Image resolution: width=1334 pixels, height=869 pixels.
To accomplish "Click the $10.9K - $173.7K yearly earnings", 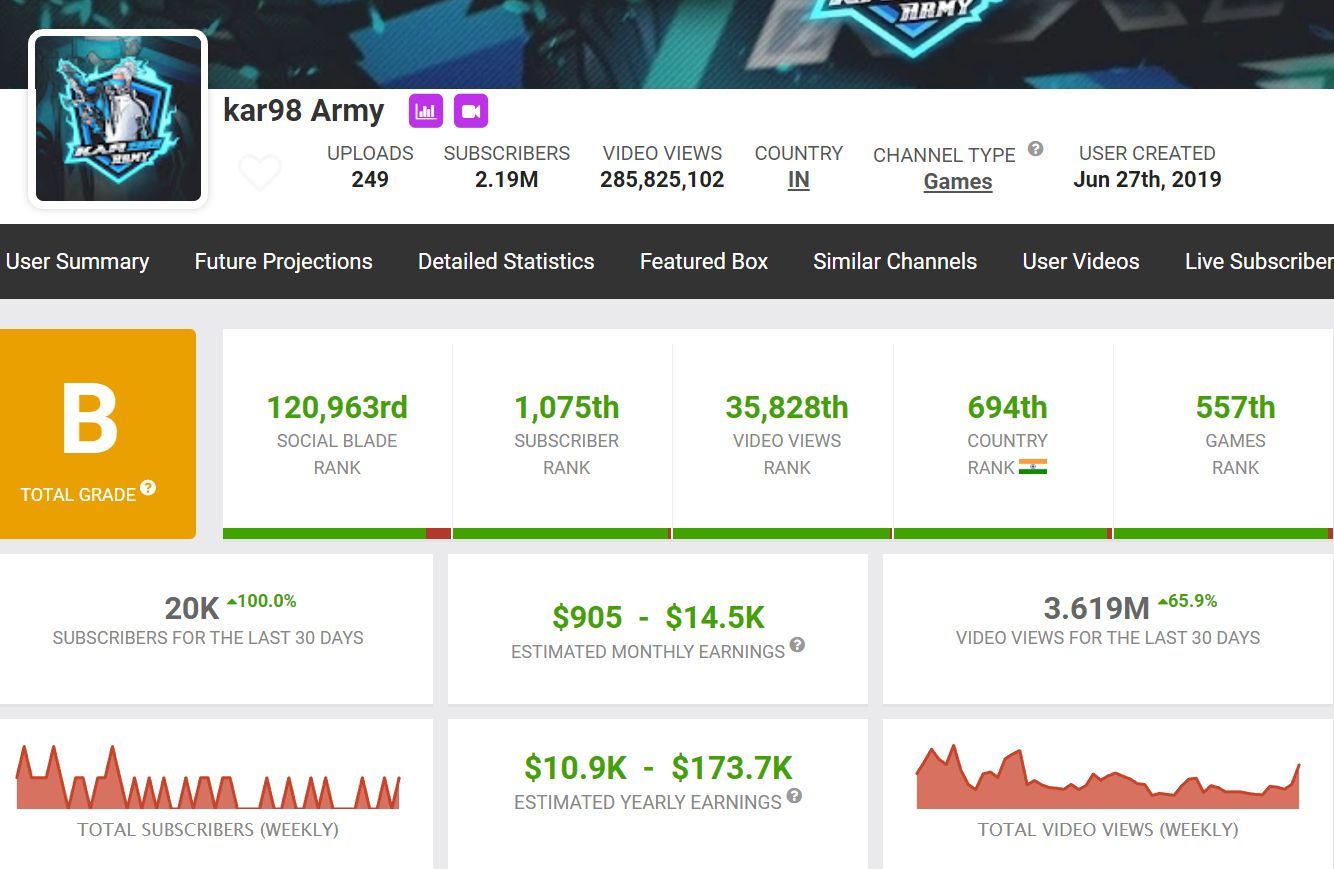I will point(658,768).
